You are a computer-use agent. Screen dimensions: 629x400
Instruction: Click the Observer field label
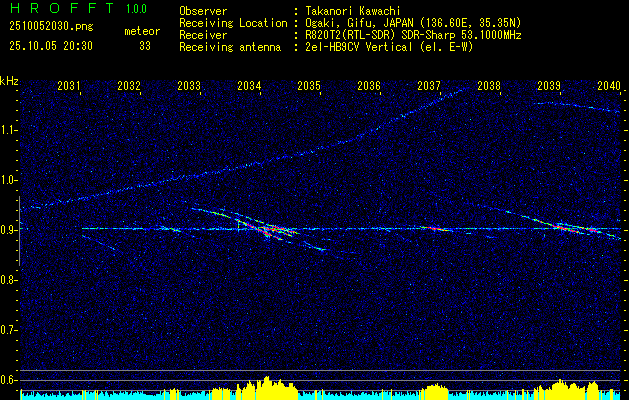tap(203, 11)
